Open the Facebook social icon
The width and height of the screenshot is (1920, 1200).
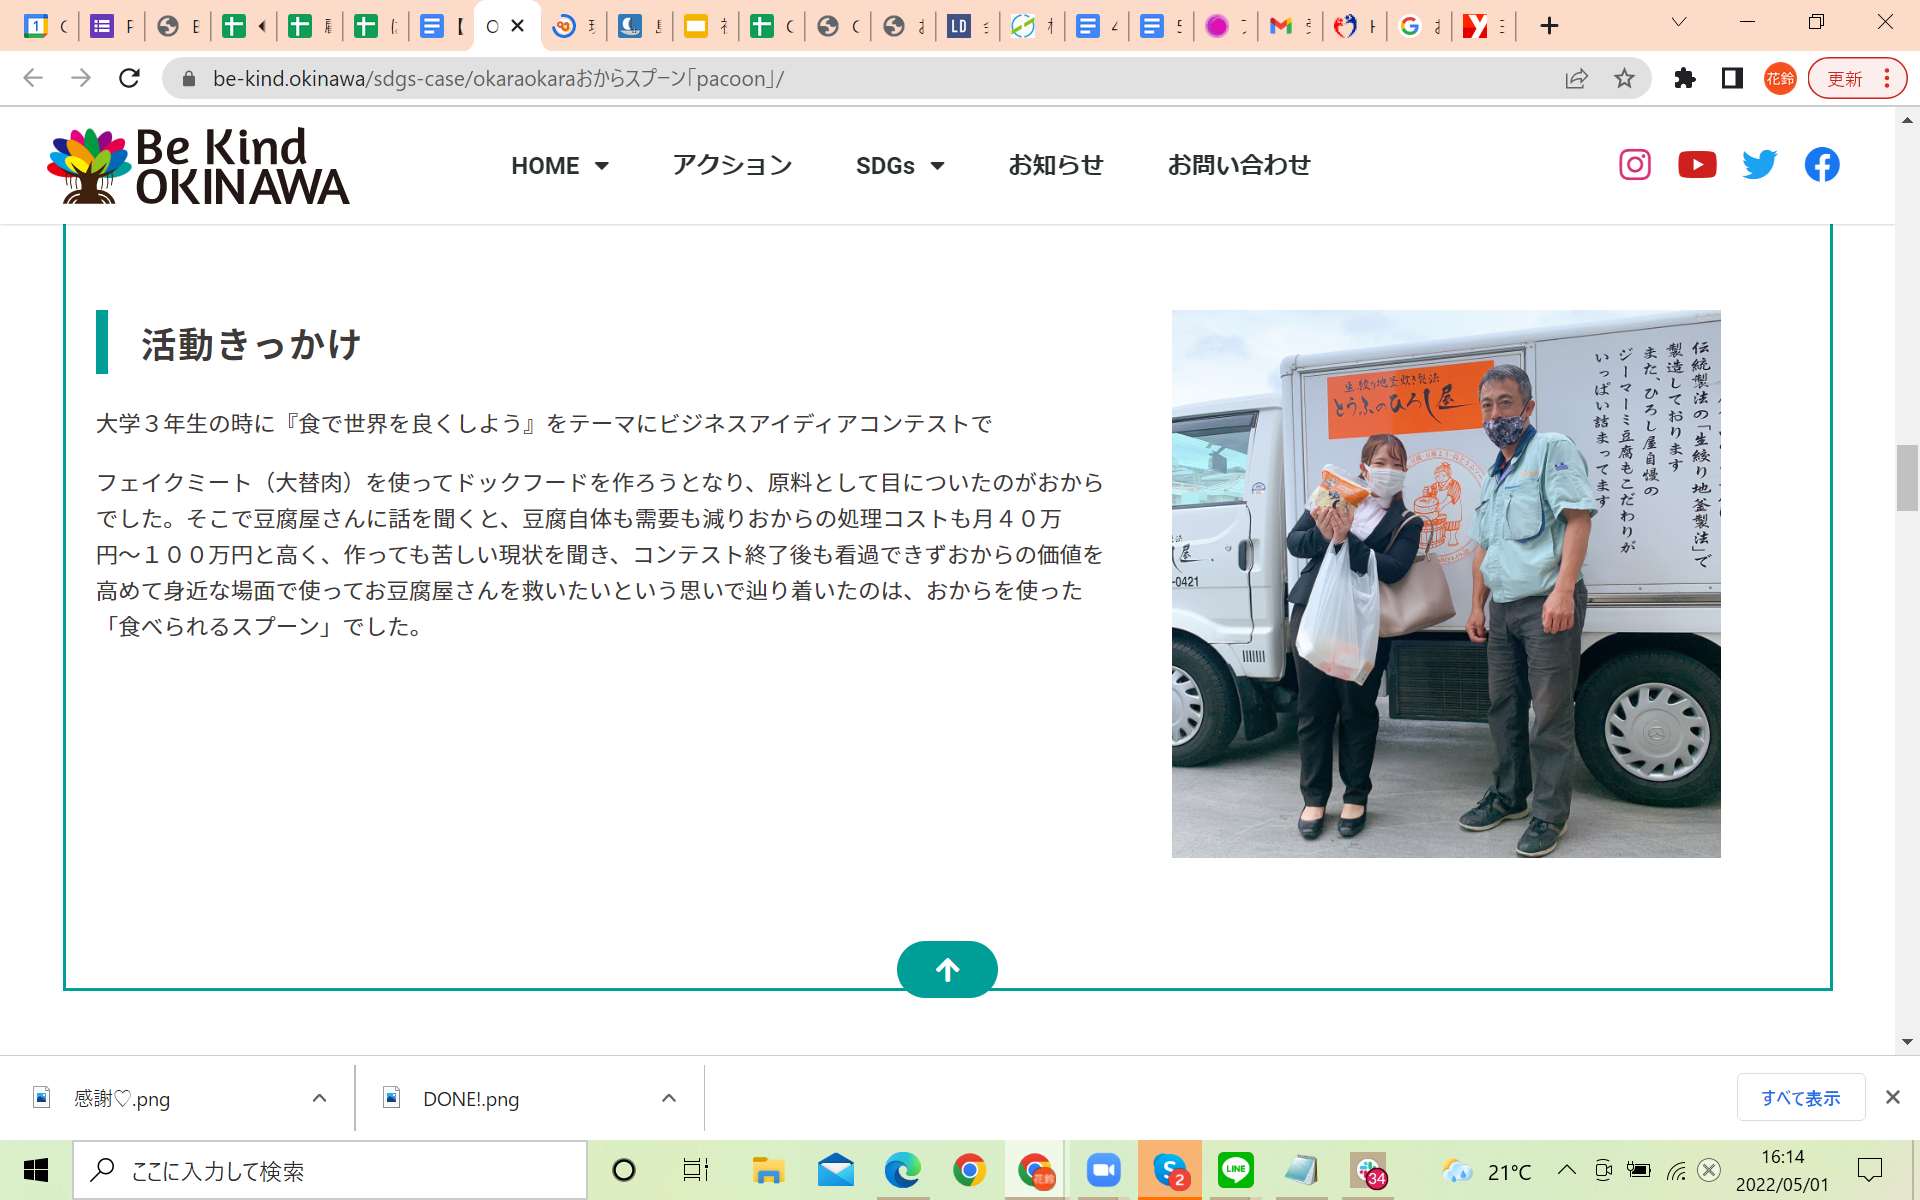click(1822, 164)
